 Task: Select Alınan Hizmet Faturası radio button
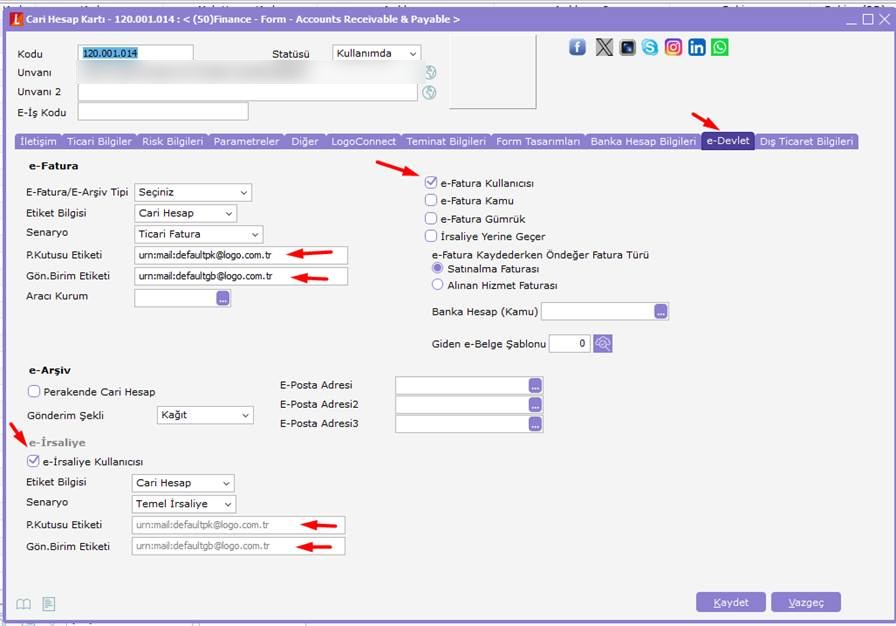(438, 284)
